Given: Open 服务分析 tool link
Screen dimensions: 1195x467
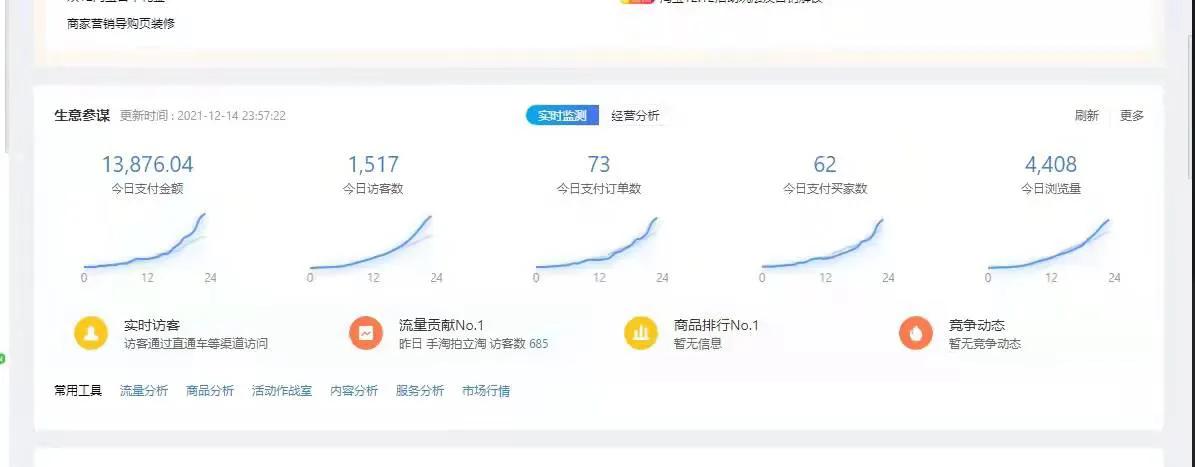Looking at the screenshot, I should tap(420, 391).
